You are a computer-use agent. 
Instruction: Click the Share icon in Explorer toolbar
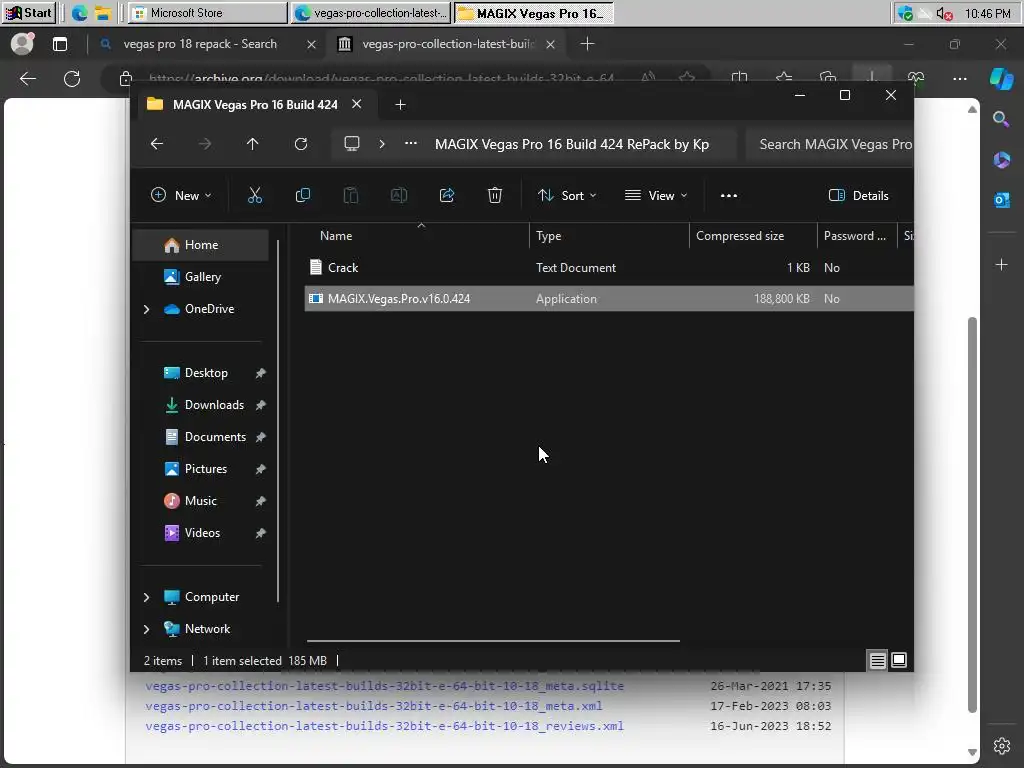point(447,195)
